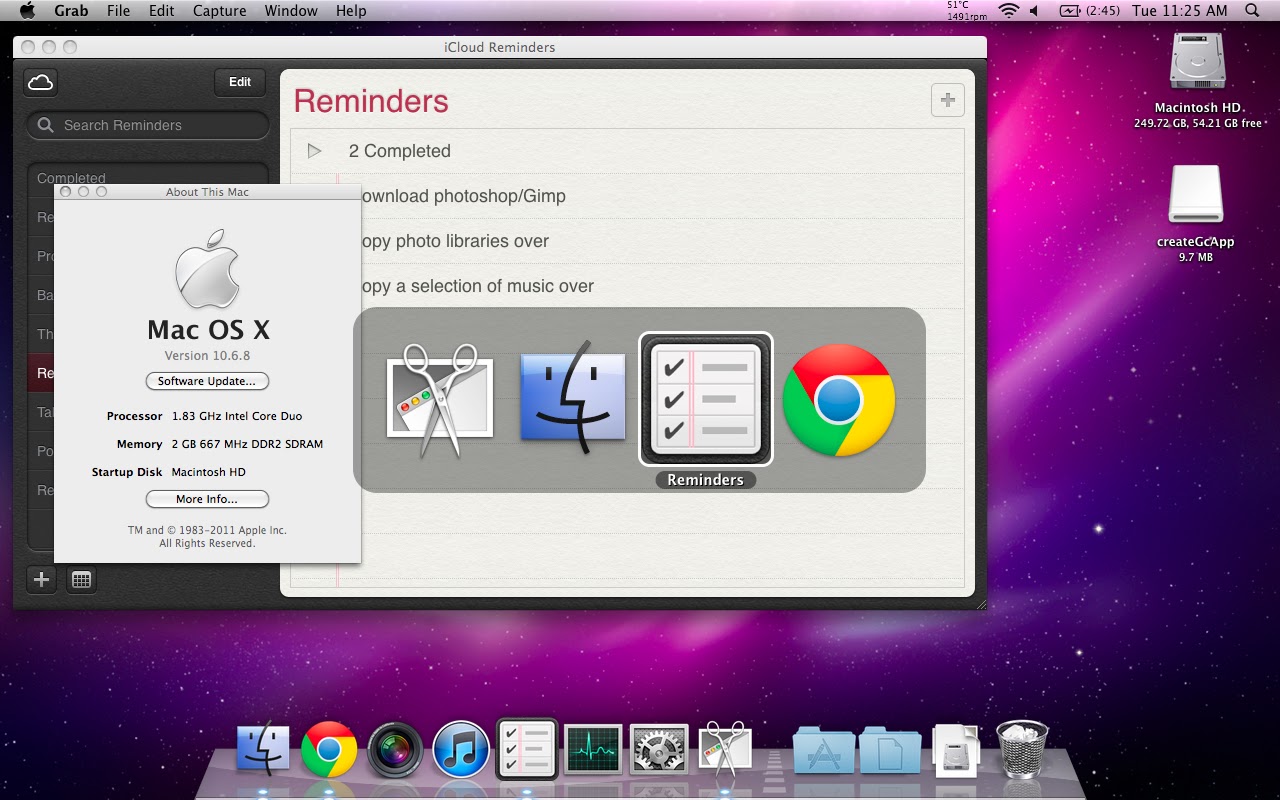The image size is (1280, 800).
Task: Click the menu bar clock showing Tue 11:25 AM
Action: [x=1179, y=11]
